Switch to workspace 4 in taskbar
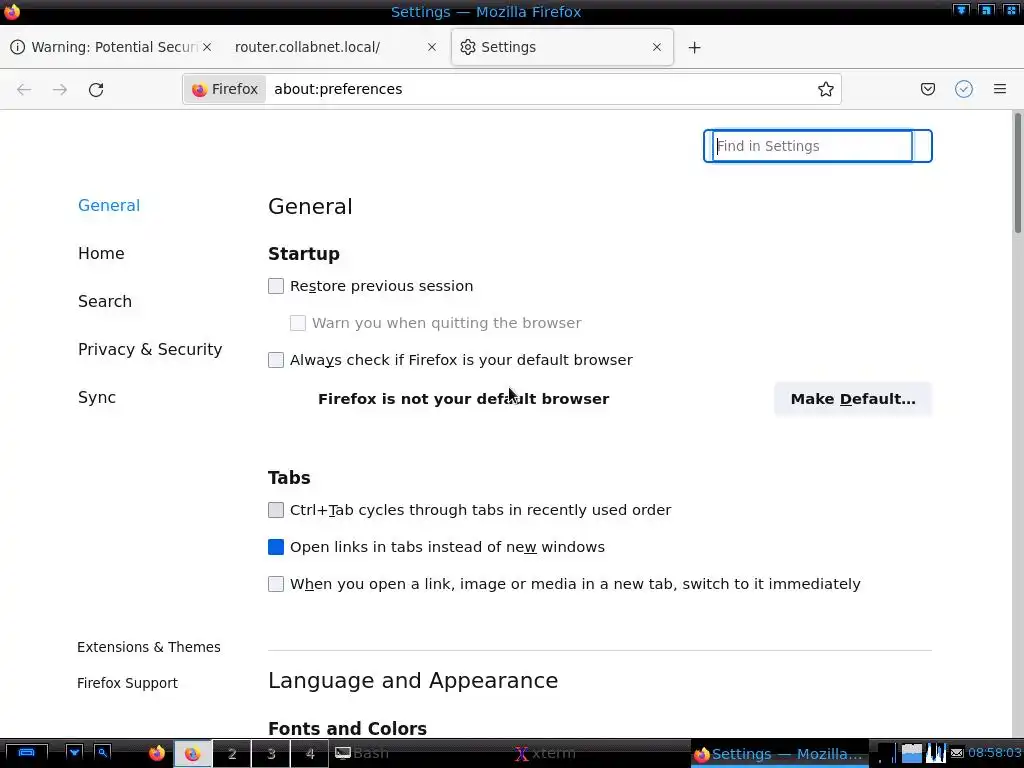Viewport: 1024px width, 768px height. point(310,754)
